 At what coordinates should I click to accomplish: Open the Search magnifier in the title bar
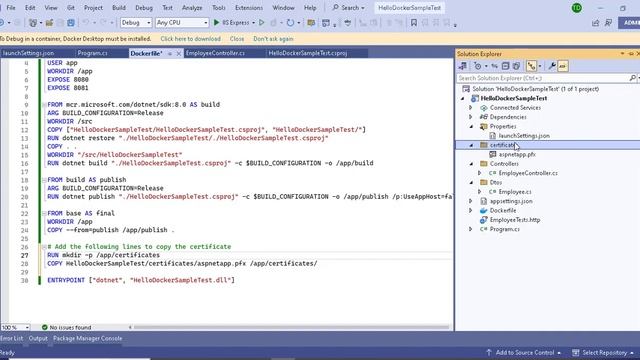336,7
